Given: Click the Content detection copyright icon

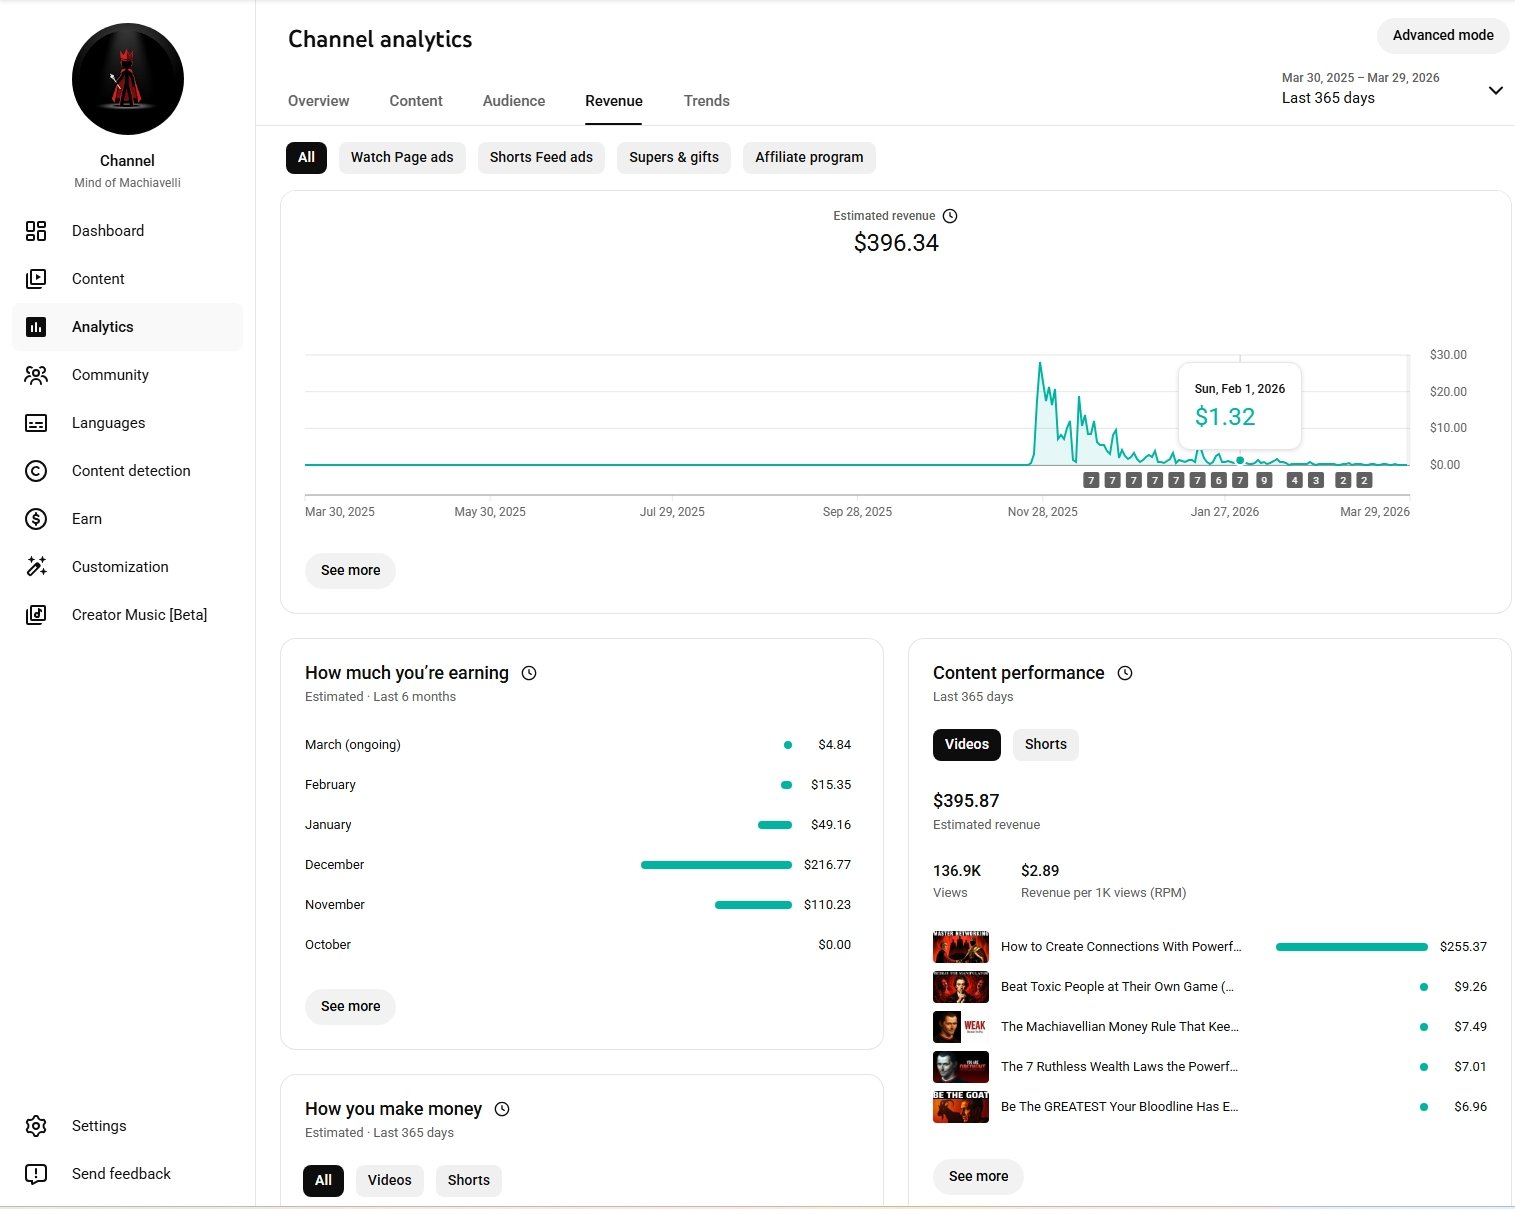Looking at the screenshot, I should [x=36, y=471].
